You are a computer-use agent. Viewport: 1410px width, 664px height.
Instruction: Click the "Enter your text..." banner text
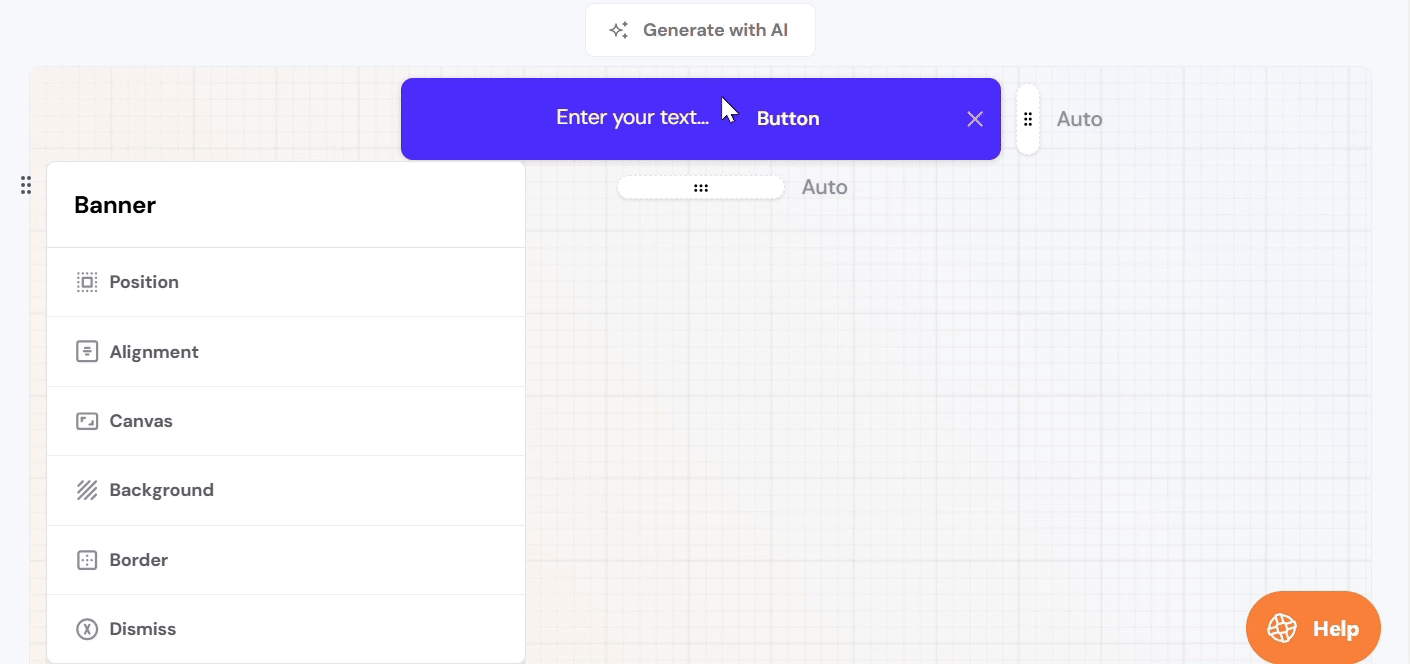[x=632, y=117]
